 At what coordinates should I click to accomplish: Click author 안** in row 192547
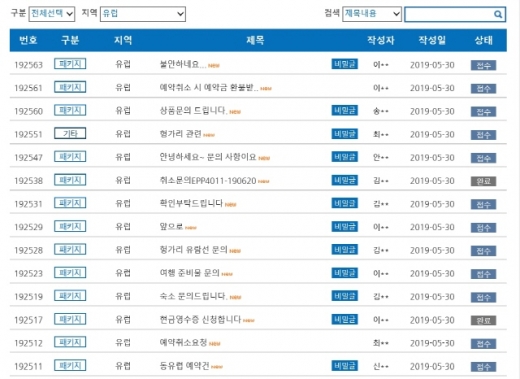pos(381,157)
